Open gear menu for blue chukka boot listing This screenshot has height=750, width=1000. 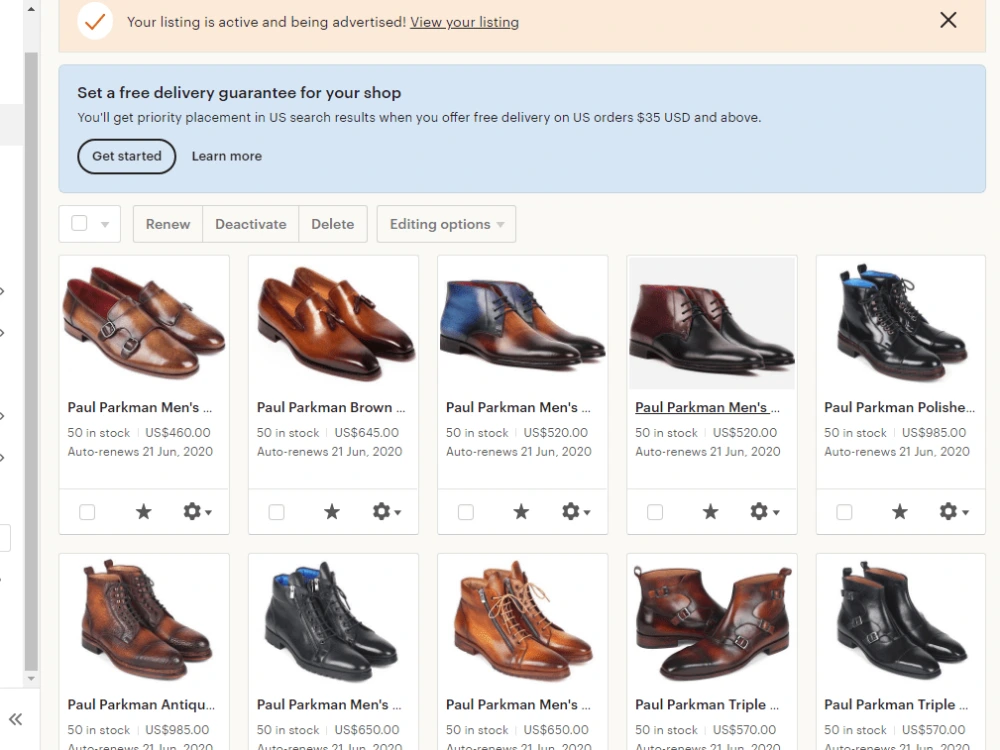(576, 511)
